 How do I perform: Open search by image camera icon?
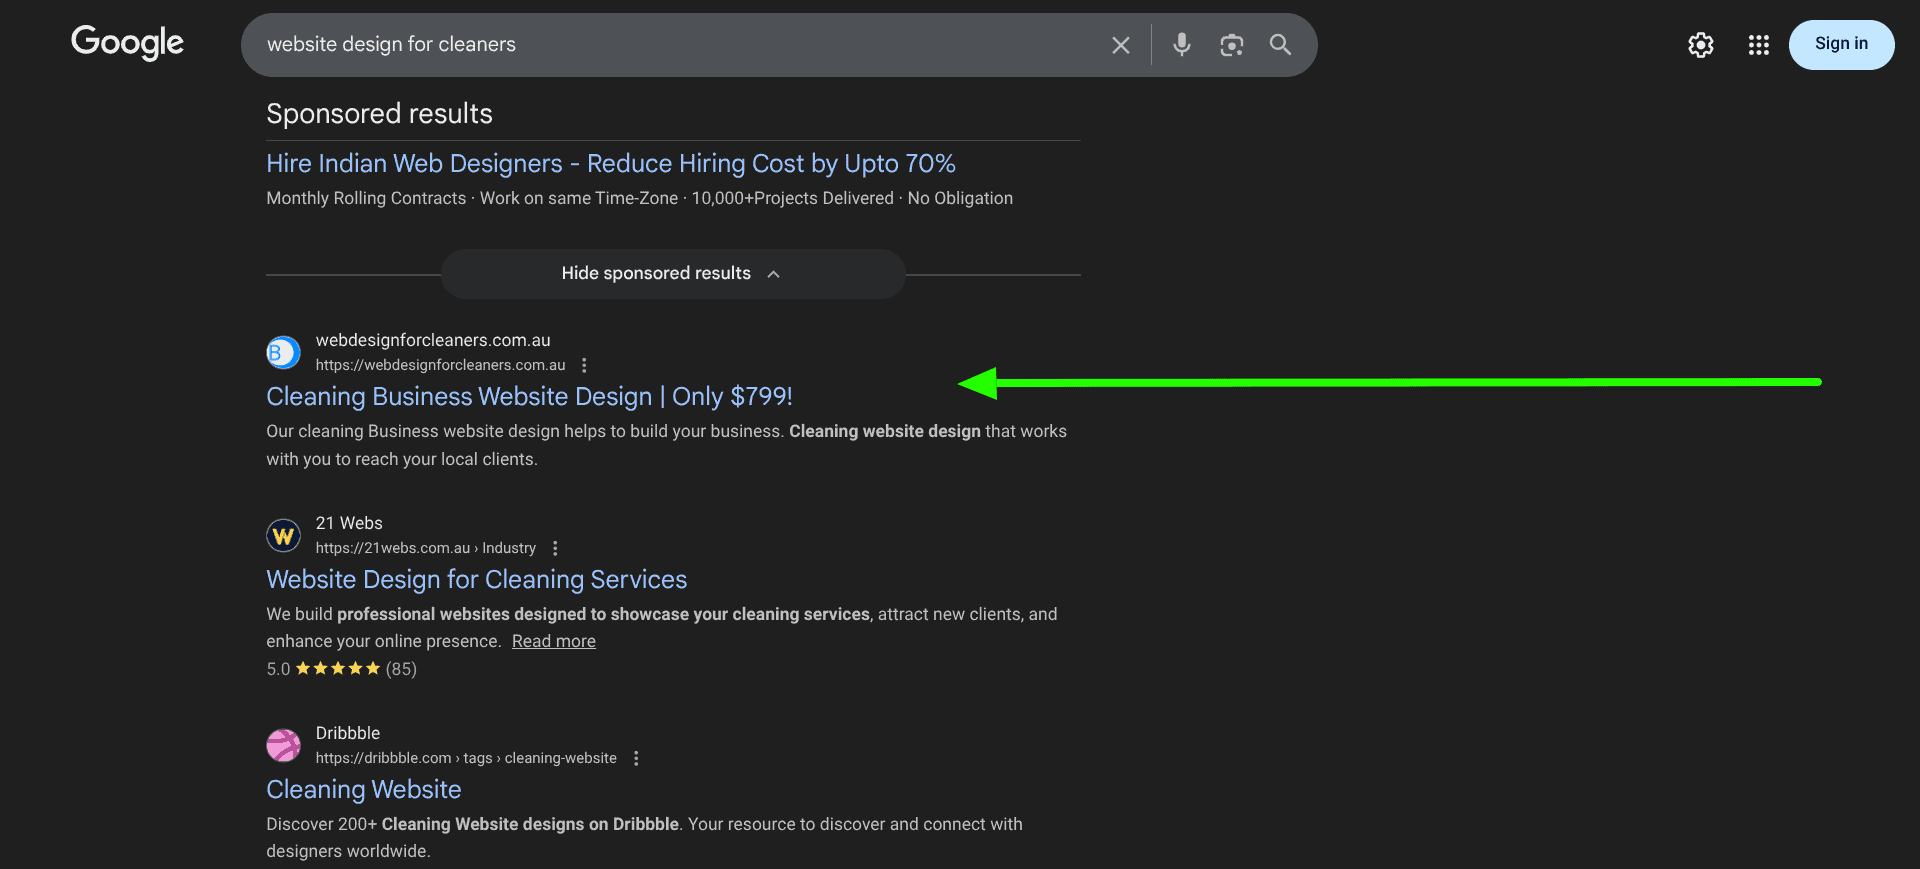tap(1232, 45)
